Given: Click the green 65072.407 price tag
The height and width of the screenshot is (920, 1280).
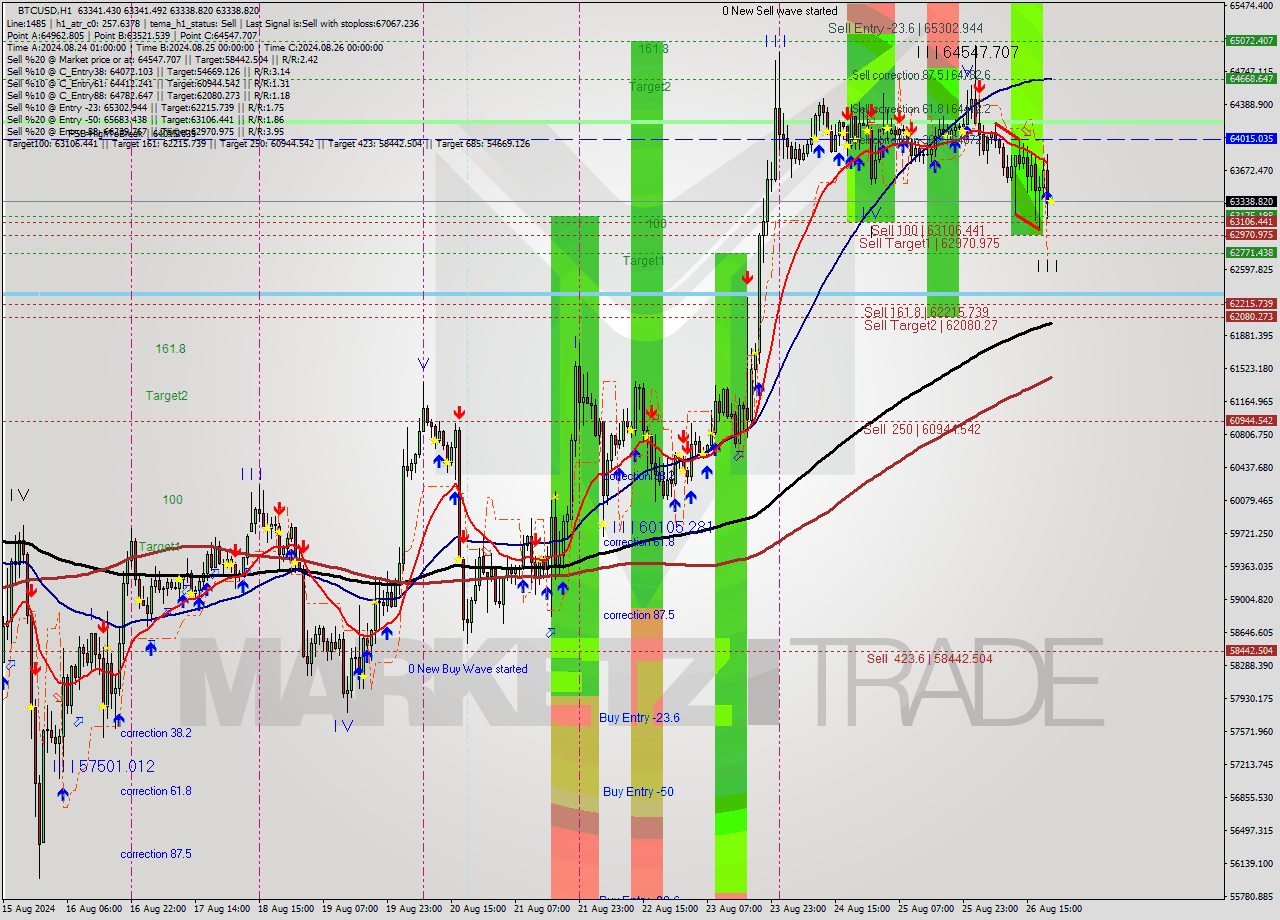Looking at the screenshot, I should pyautogui.click(x=1251, y=41).
